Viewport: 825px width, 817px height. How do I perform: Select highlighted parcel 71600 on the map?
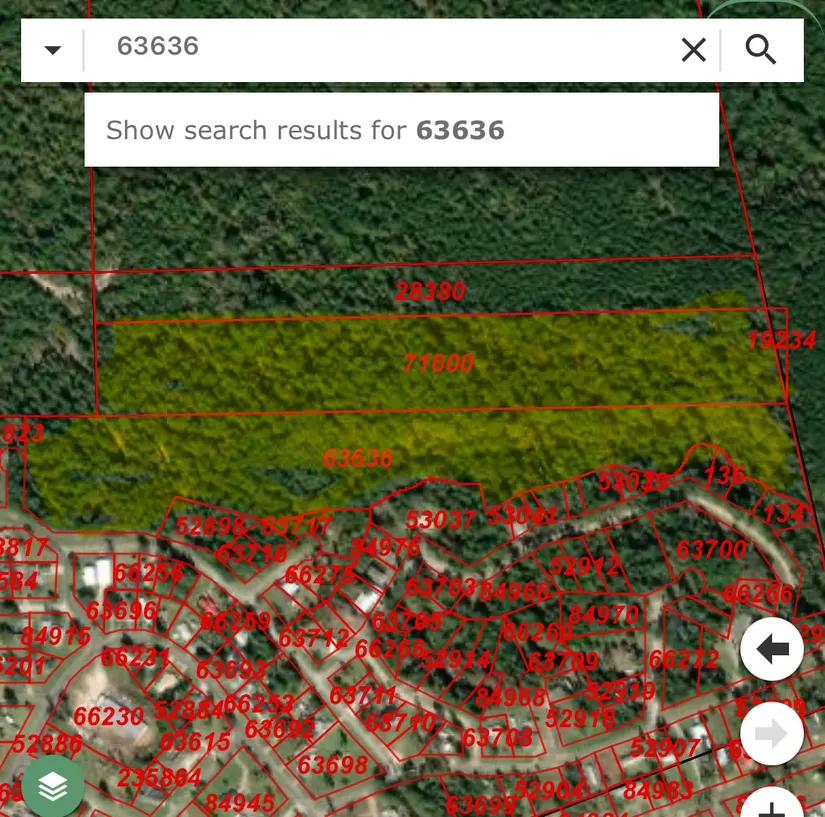click(x=438, y=363)
